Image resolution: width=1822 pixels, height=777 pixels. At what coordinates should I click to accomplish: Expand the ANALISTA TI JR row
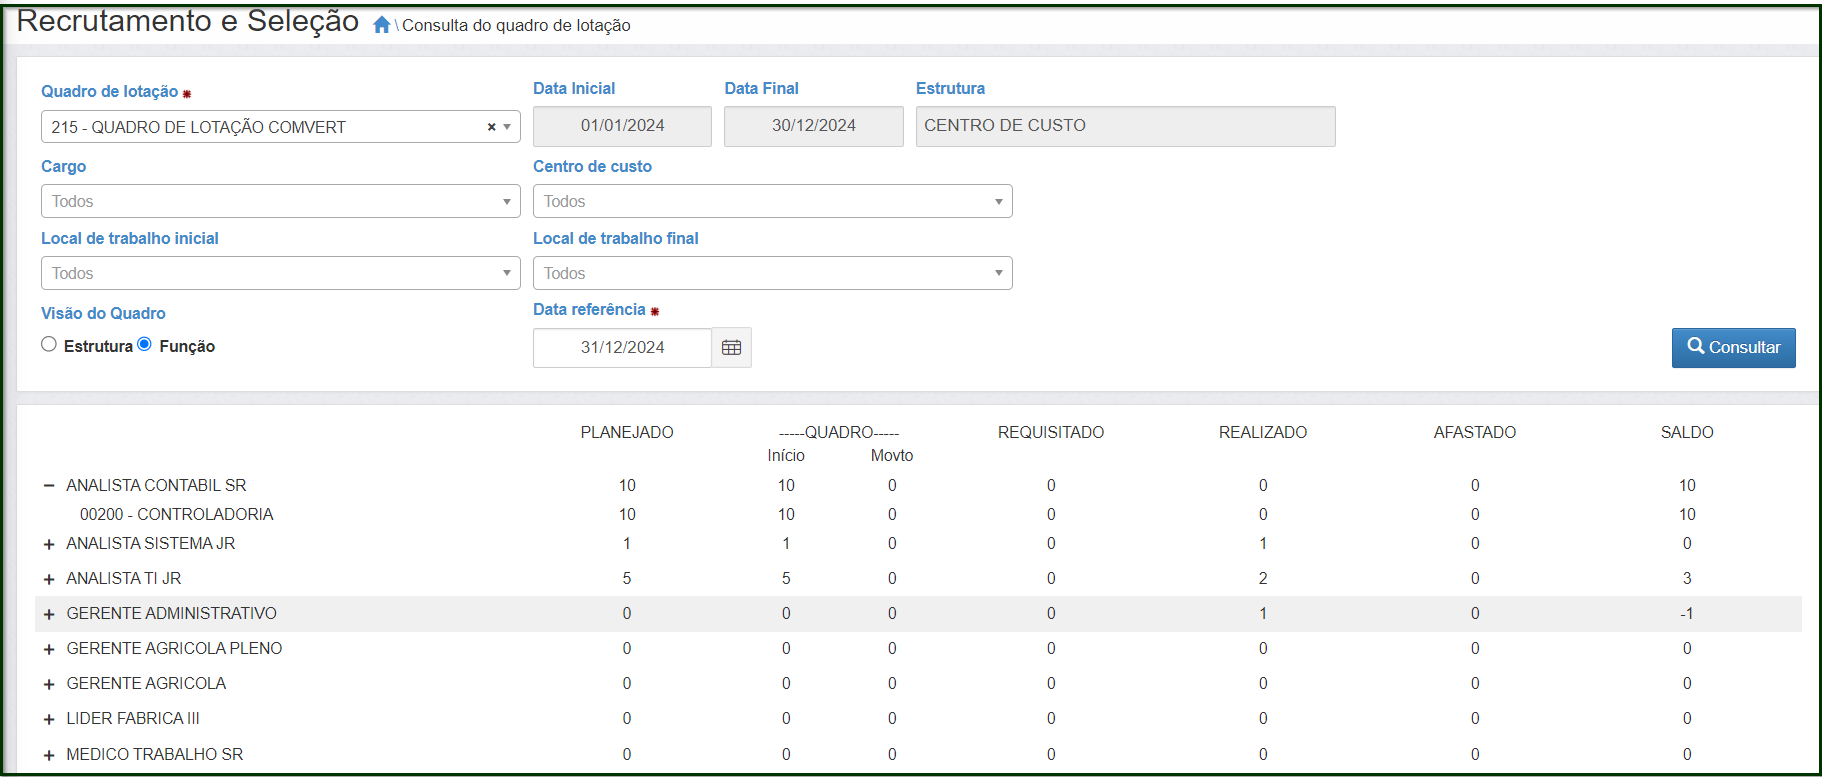coord(49,579)
